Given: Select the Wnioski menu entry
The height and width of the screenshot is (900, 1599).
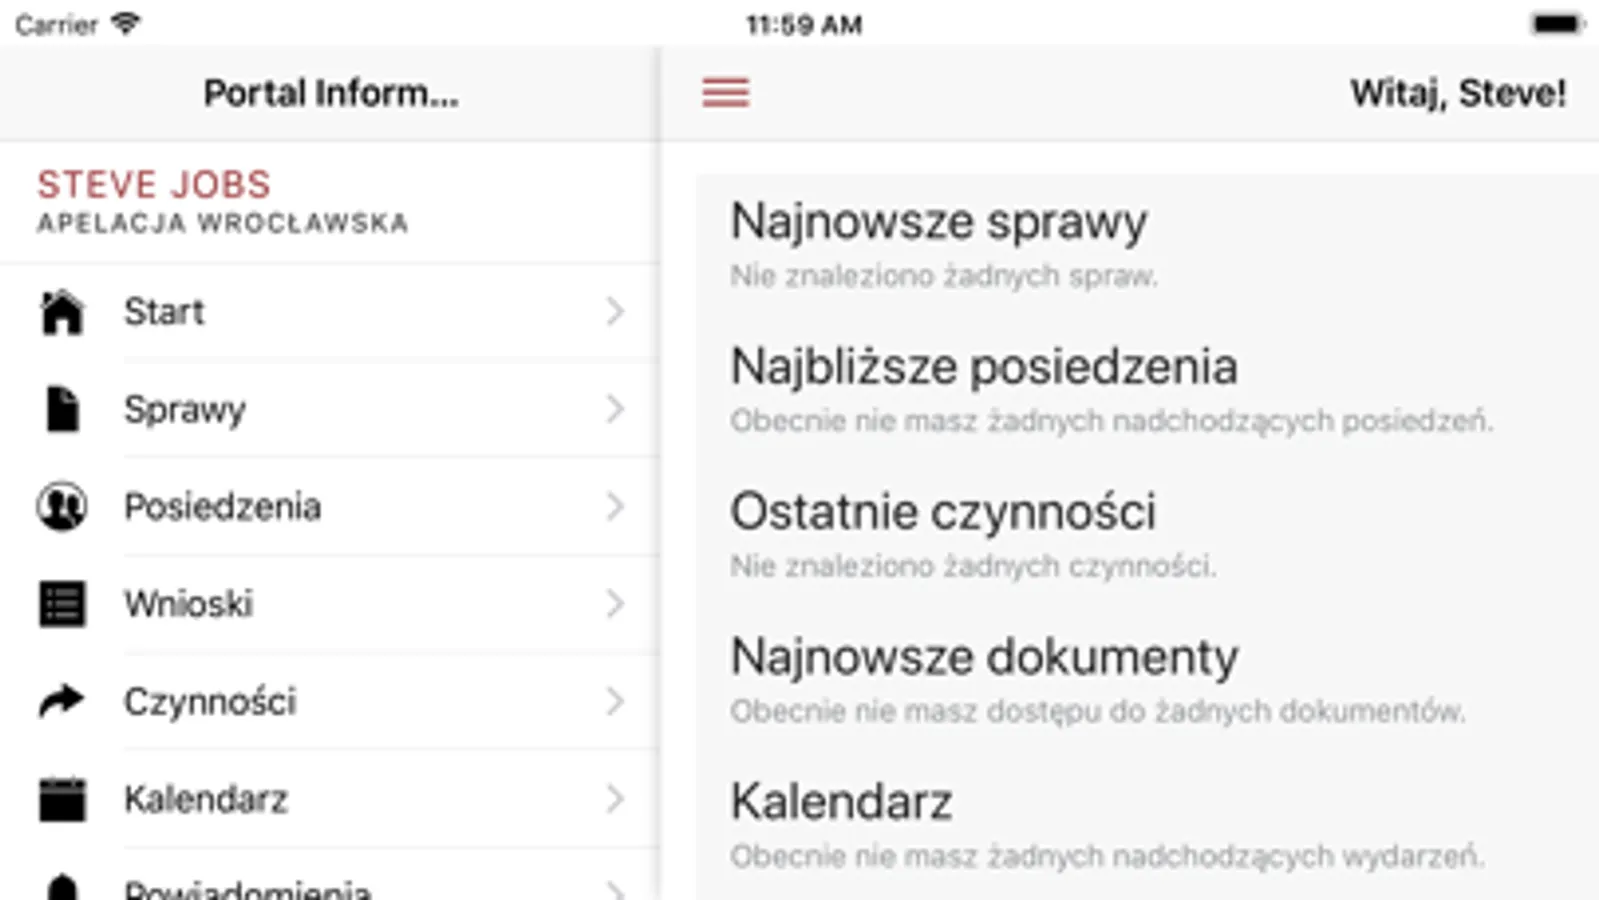Looking at the screenshot, I should (188, 604).
